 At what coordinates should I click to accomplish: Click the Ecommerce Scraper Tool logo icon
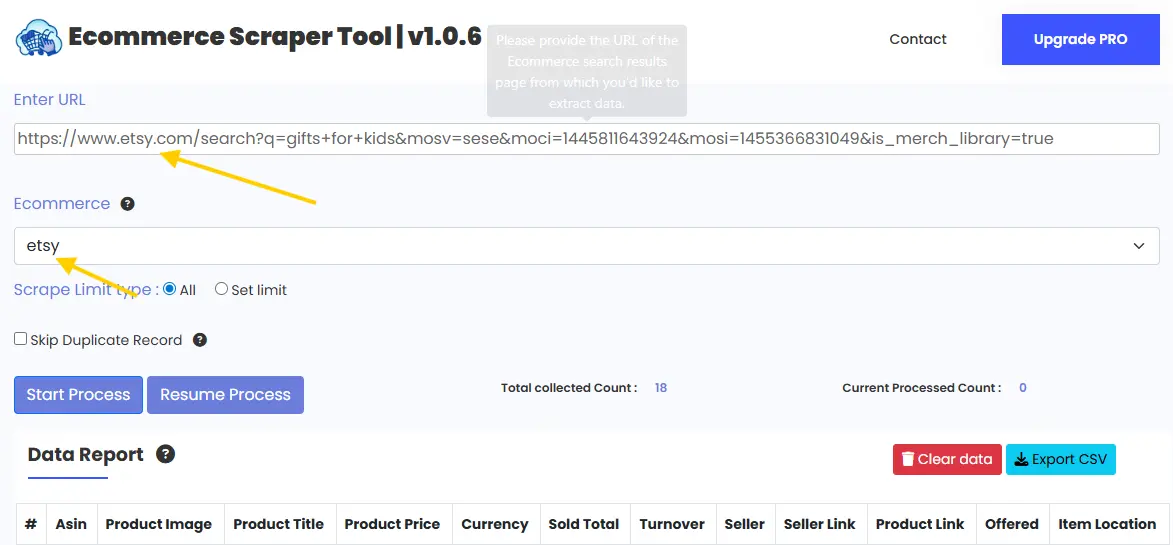pos(40,37)
